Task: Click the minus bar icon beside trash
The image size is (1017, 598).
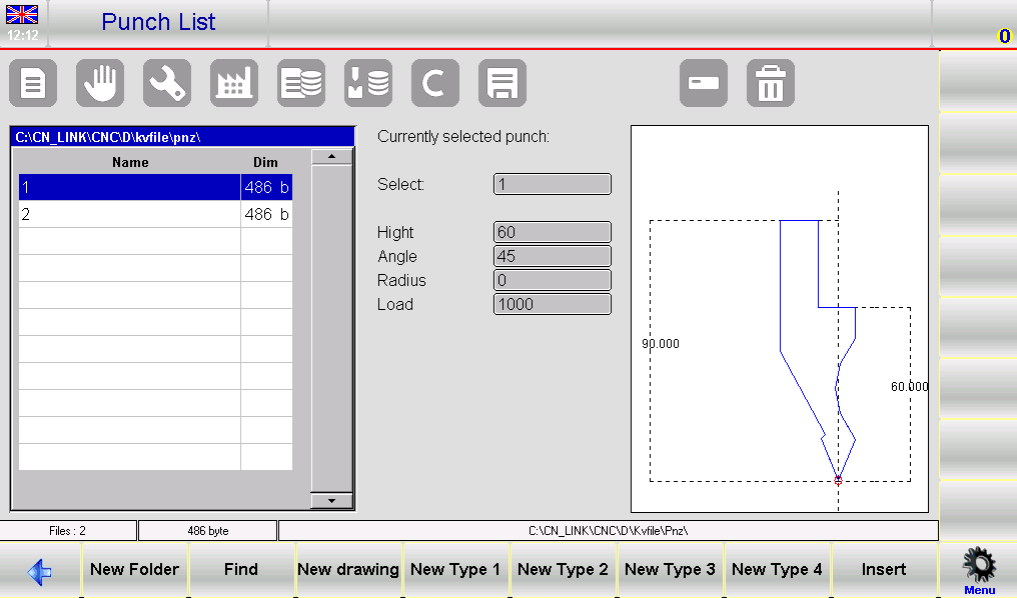Action: [703, 83]
